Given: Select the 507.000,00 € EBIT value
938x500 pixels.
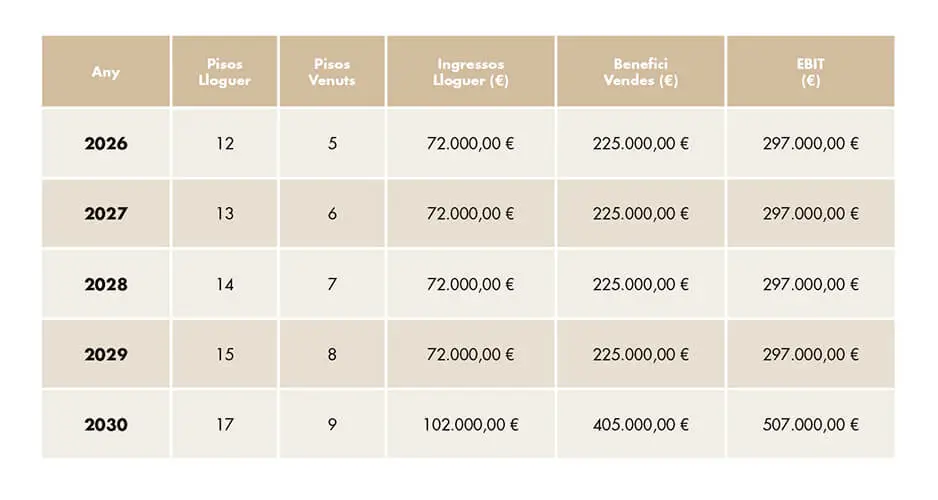Looking at the screenshot, I should coord(810,425).
